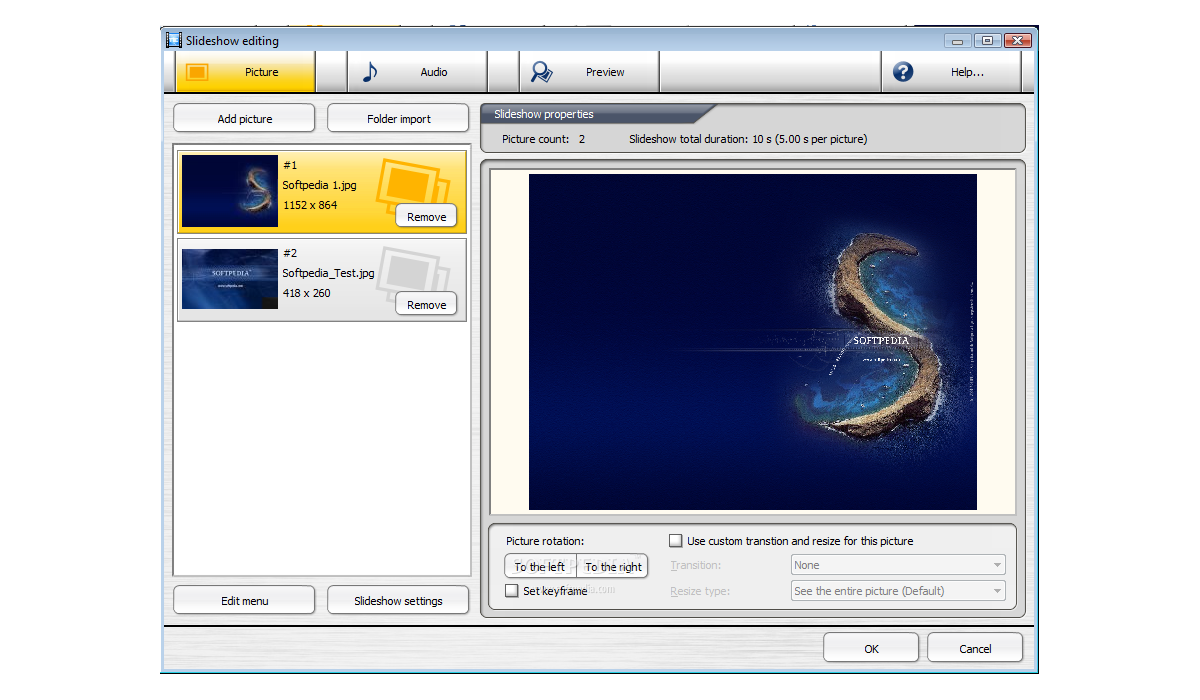Screen dimensions: 1200x700
Task: Select the Softpedia_Test.jpg thumbnail
Action: (230, 279)
